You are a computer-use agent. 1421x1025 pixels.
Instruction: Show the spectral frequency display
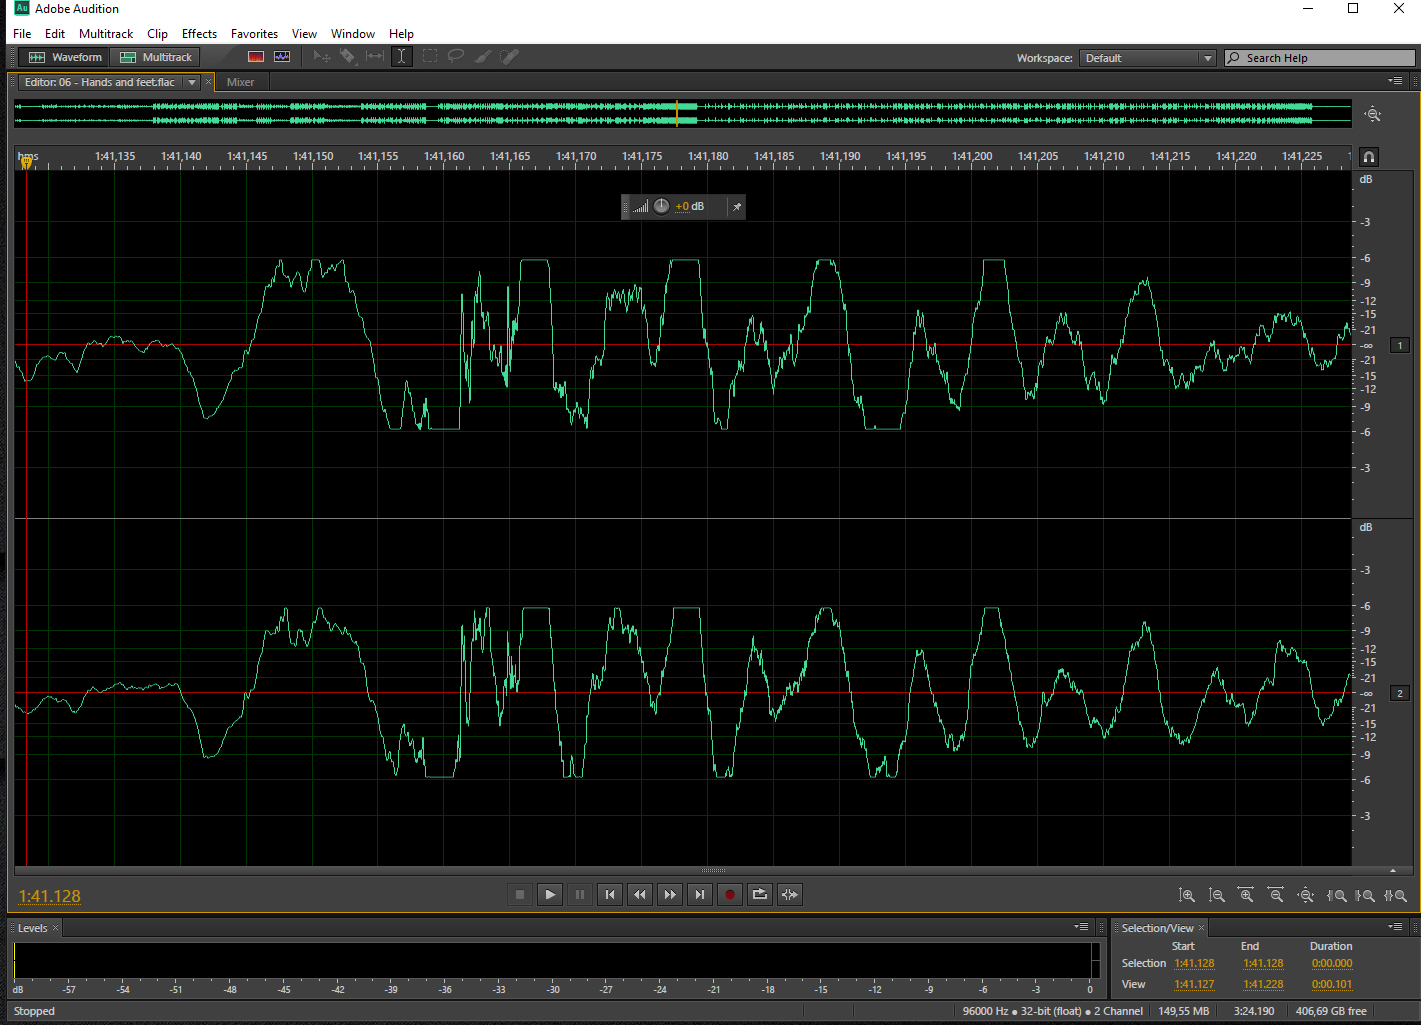tap(256, 57)
